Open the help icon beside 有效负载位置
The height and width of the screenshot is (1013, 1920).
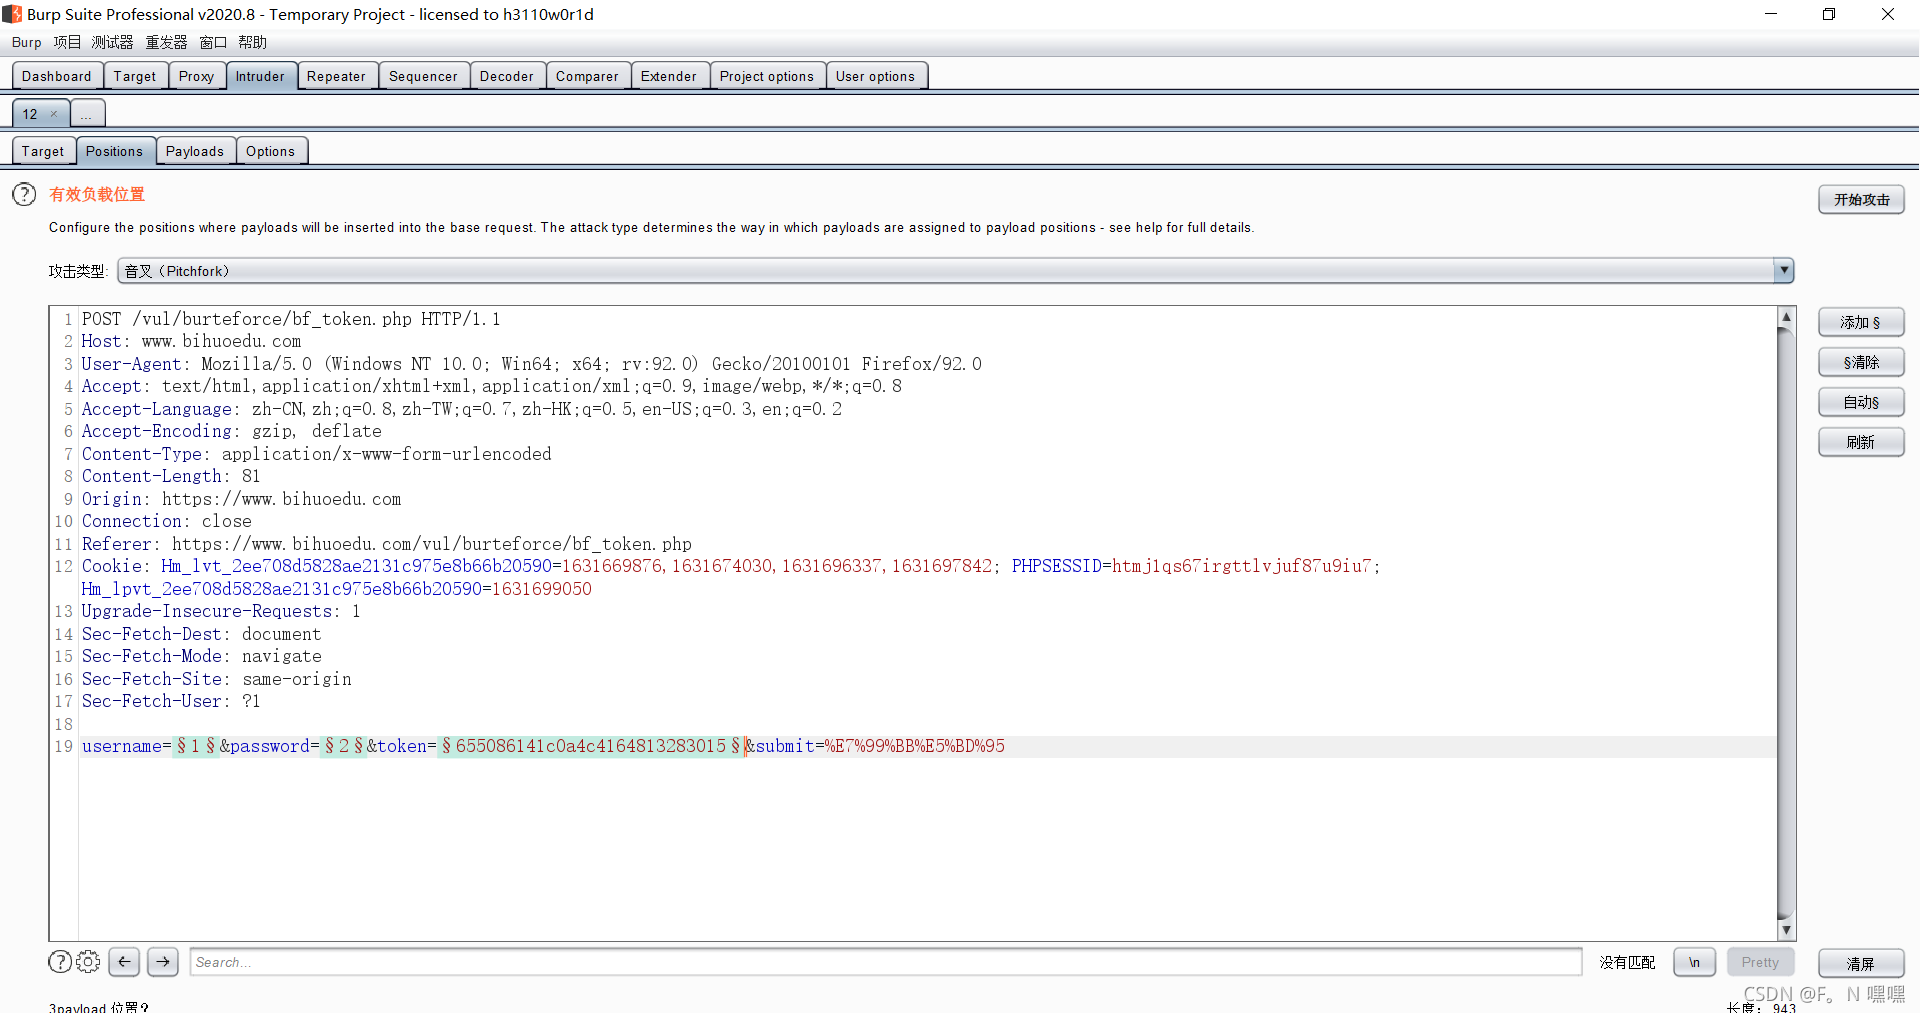pyautogui.click(x=24, y=194)
